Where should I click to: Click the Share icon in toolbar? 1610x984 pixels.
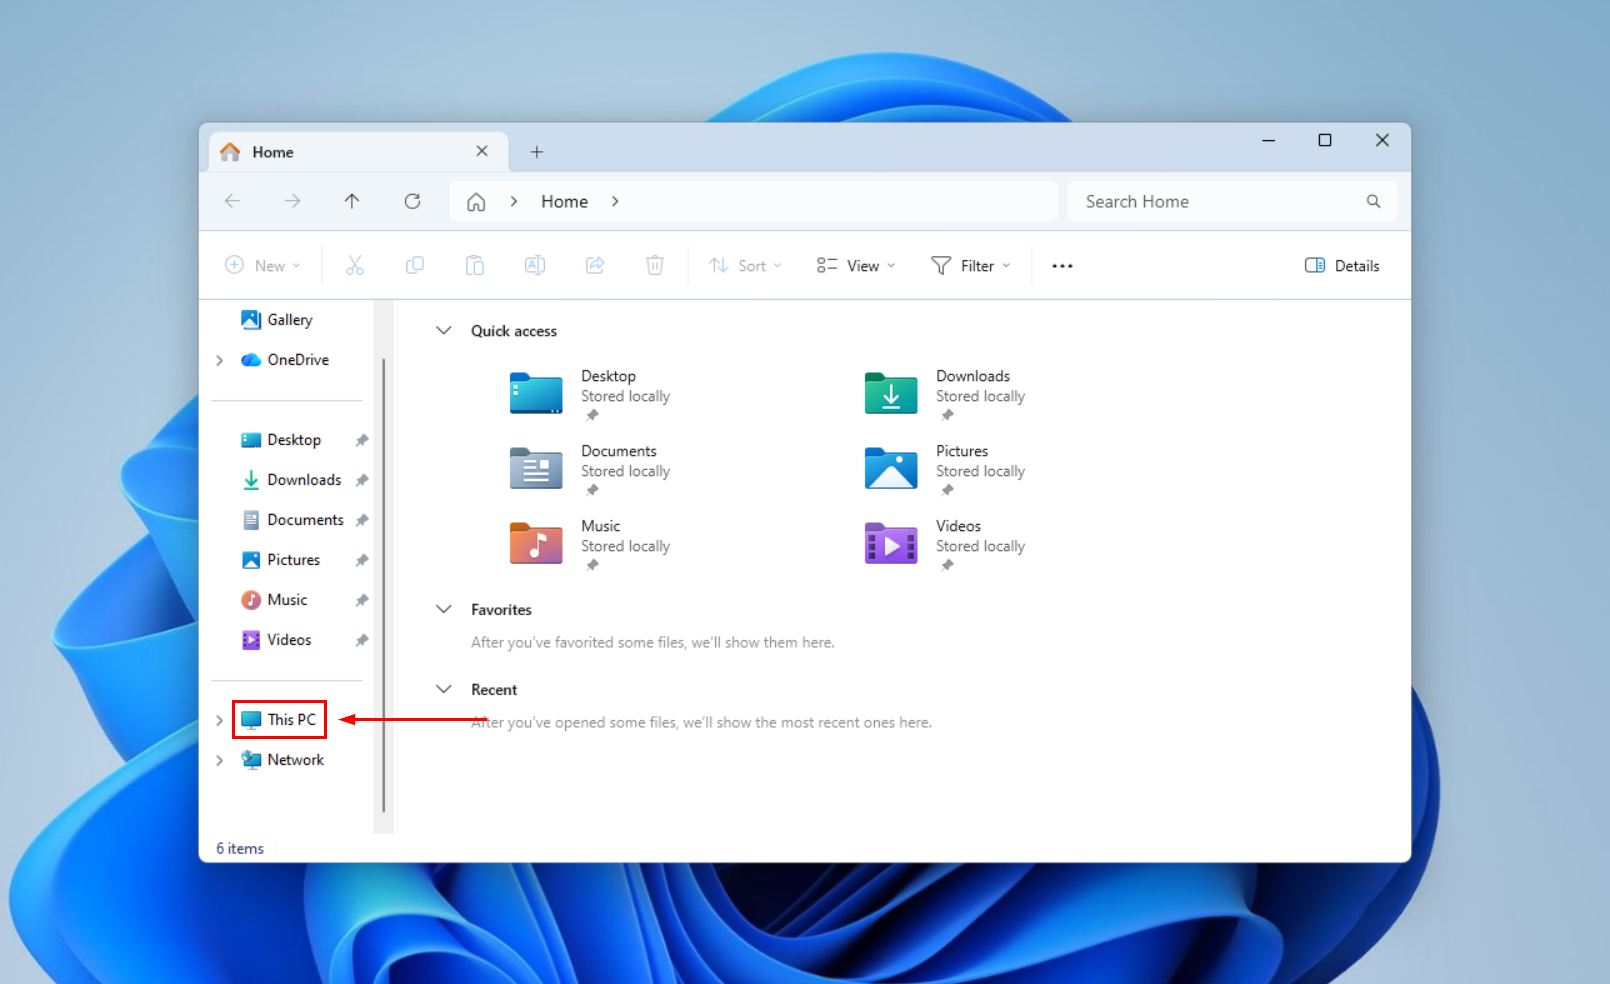pos(595,265)
